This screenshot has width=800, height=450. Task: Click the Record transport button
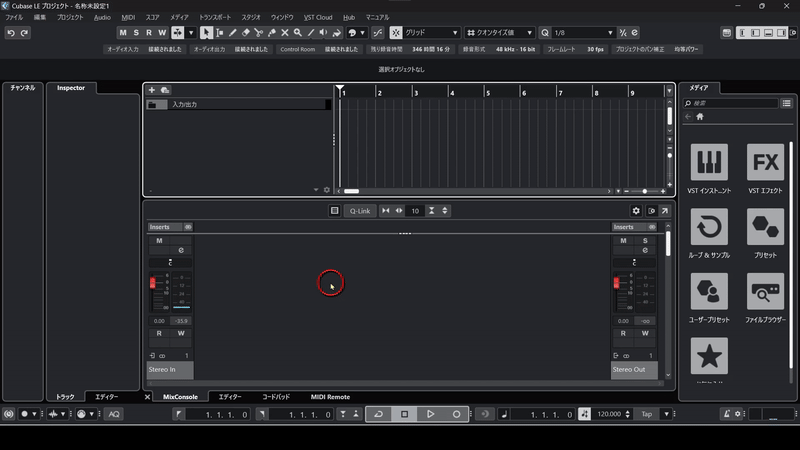457,414
